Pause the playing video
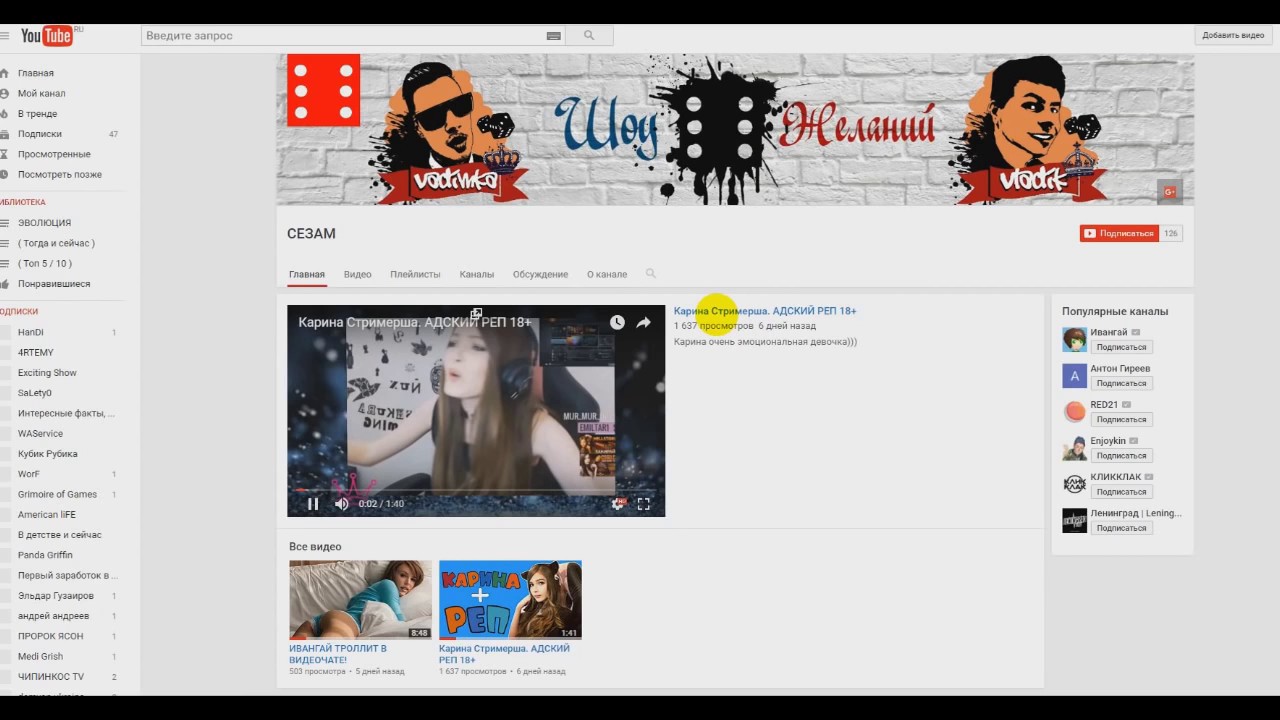The height and width of the screenshot is (720, 1280). click(313, 504)
